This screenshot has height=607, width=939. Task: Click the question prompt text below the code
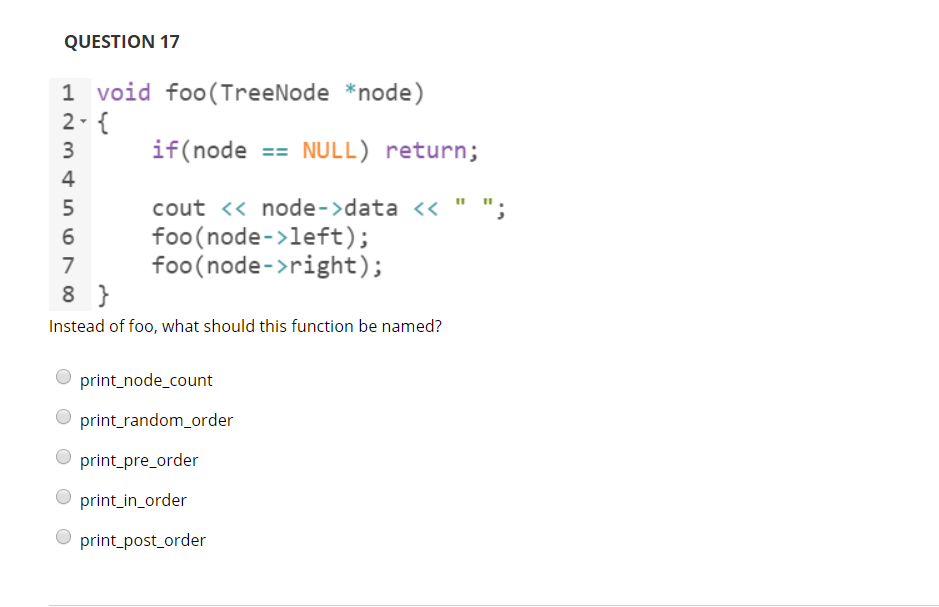point(245,326)
